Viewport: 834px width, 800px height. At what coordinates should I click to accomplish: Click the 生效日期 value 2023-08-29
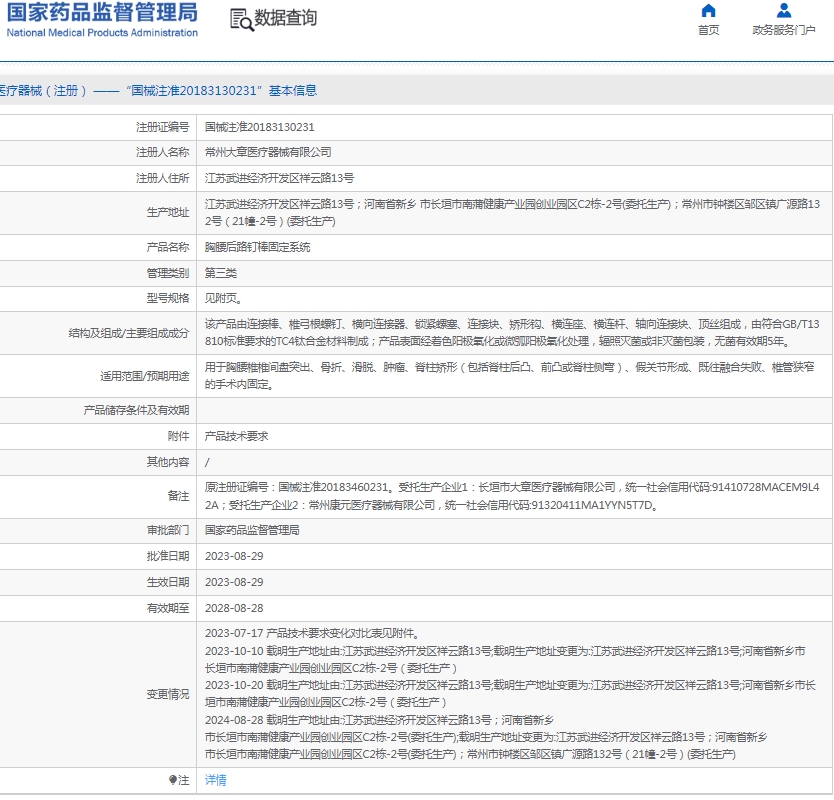click(x=234, y=582)
